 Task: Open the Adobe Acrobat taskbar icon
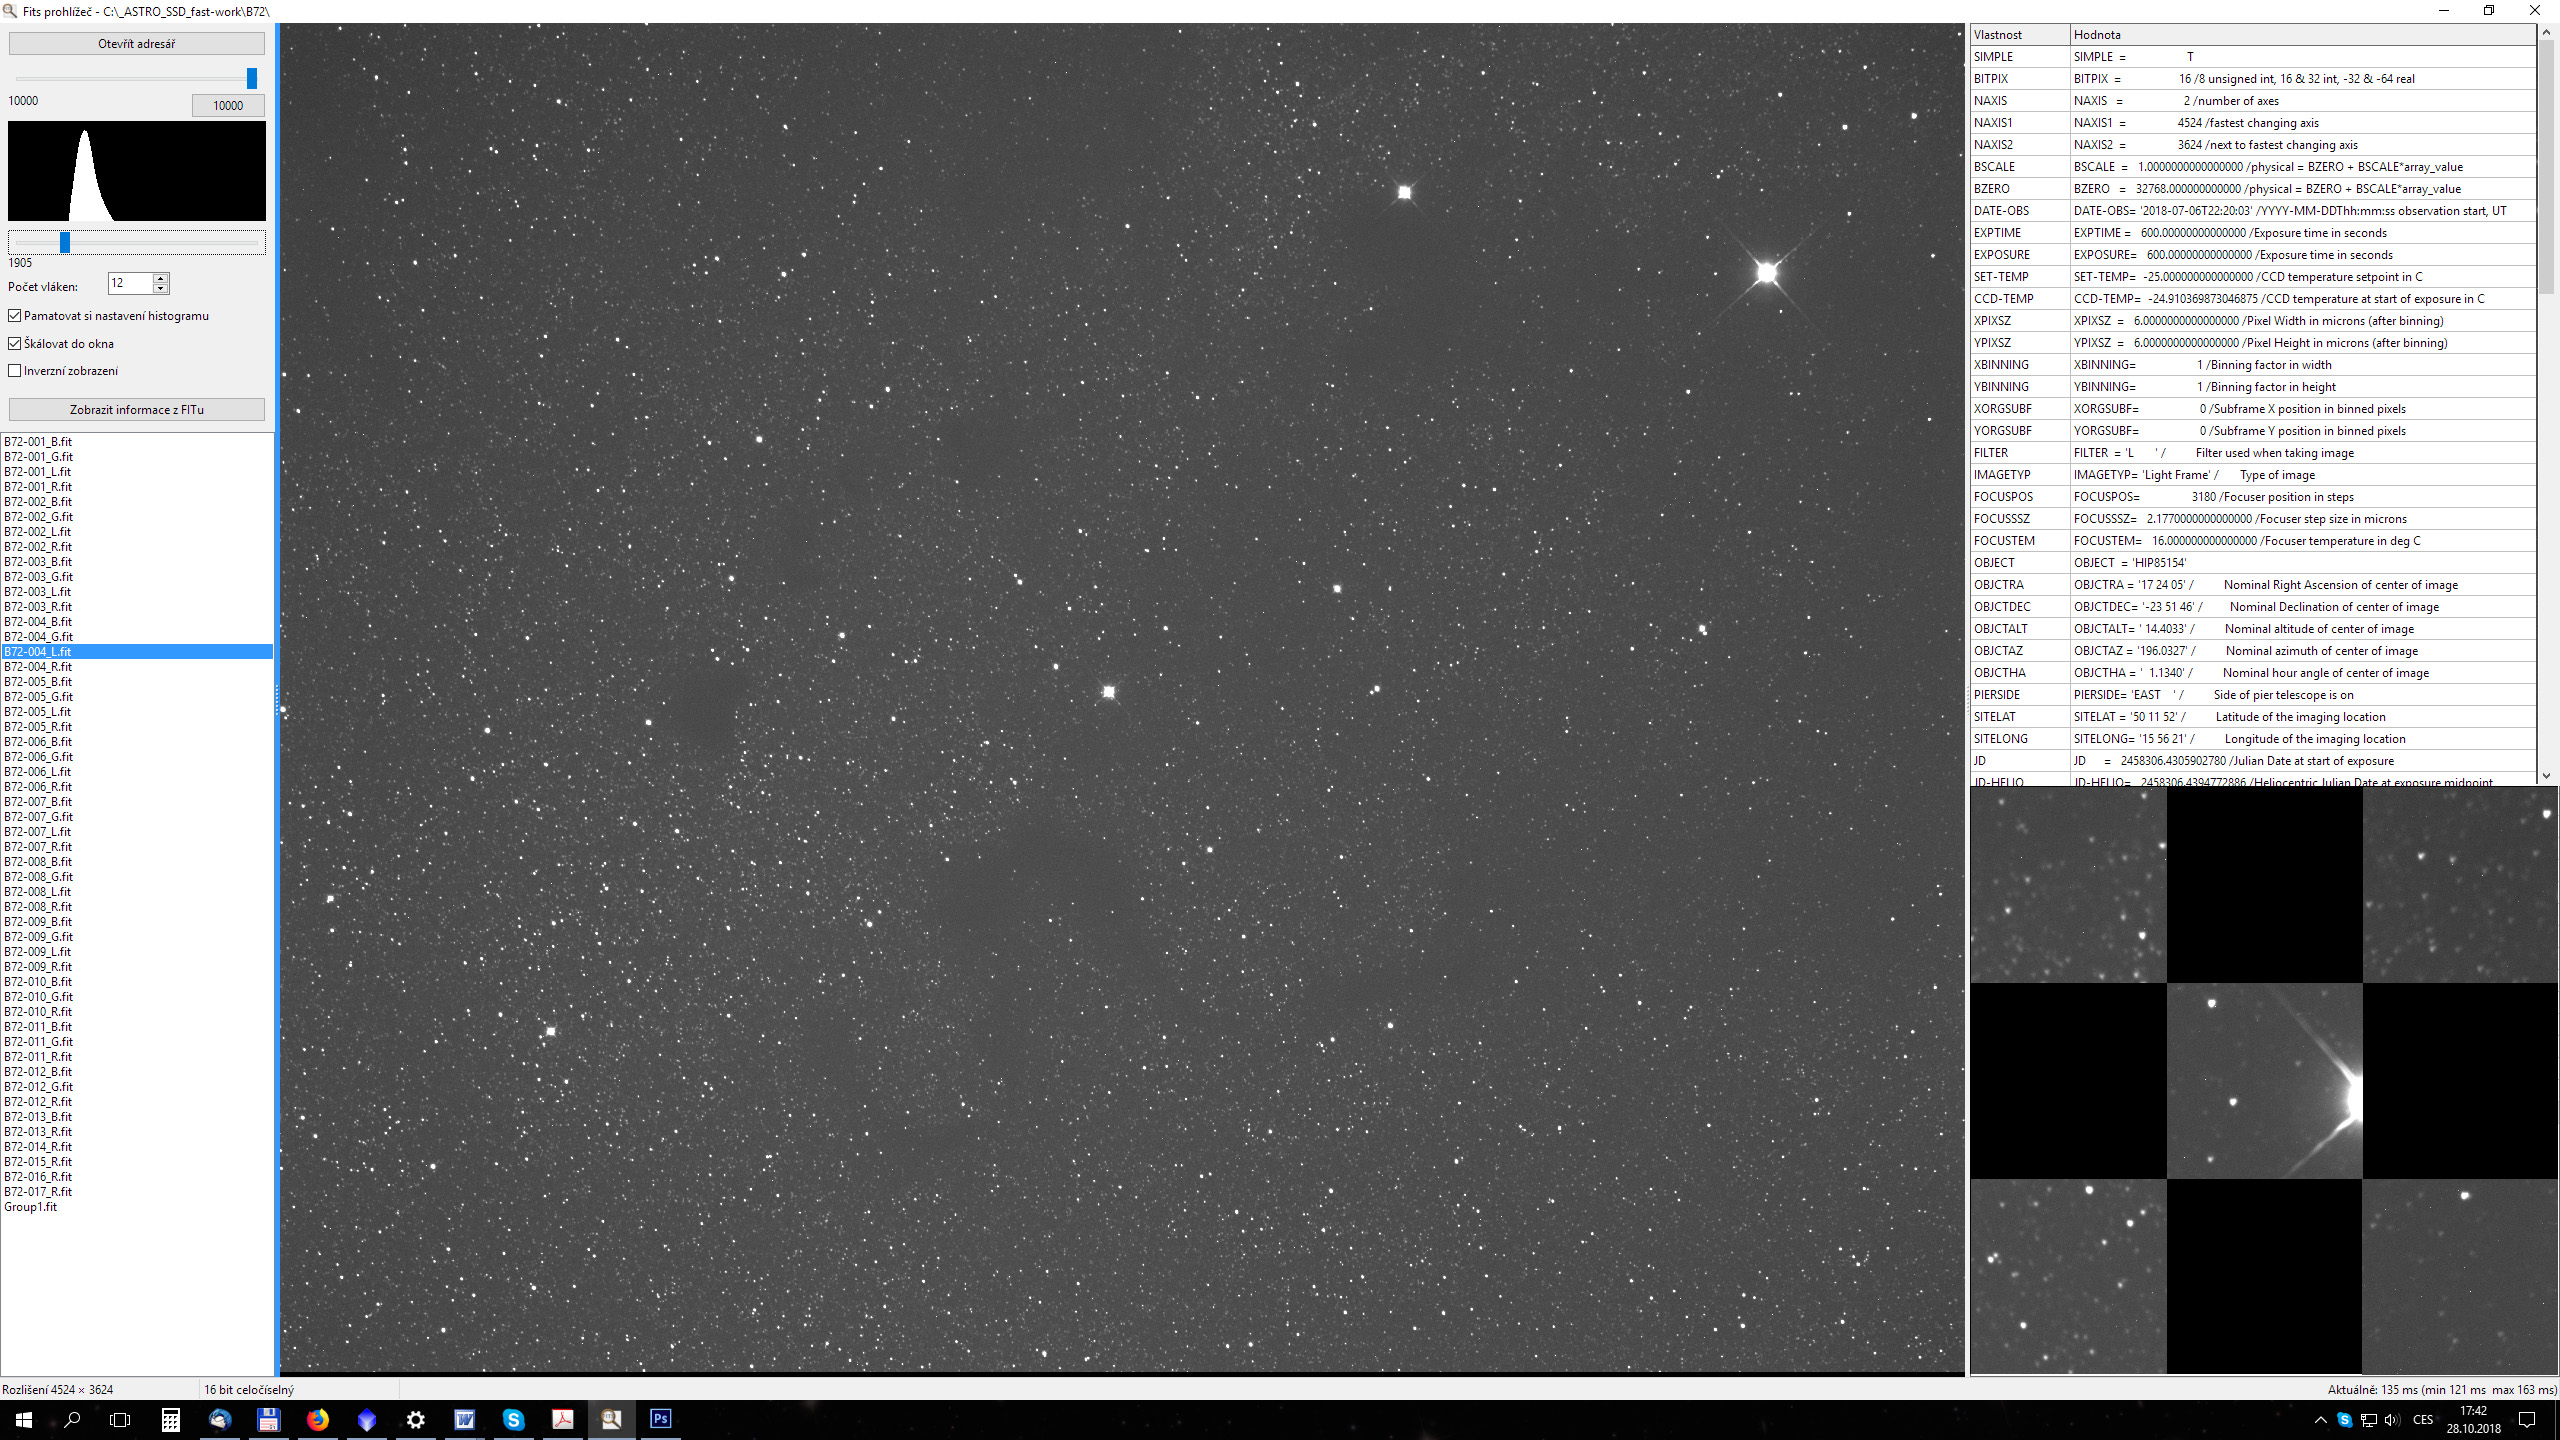tap(562, 1419)
